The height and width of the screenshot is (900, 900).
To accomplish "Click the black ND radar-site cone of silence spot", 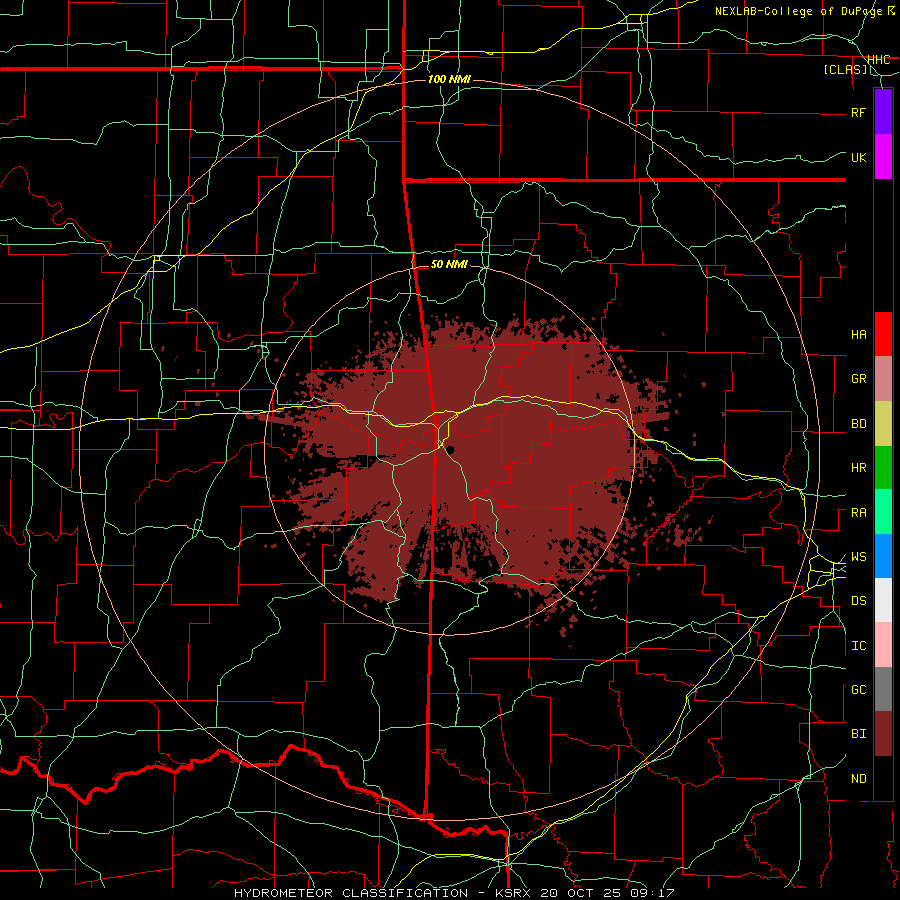I will 450,450.
